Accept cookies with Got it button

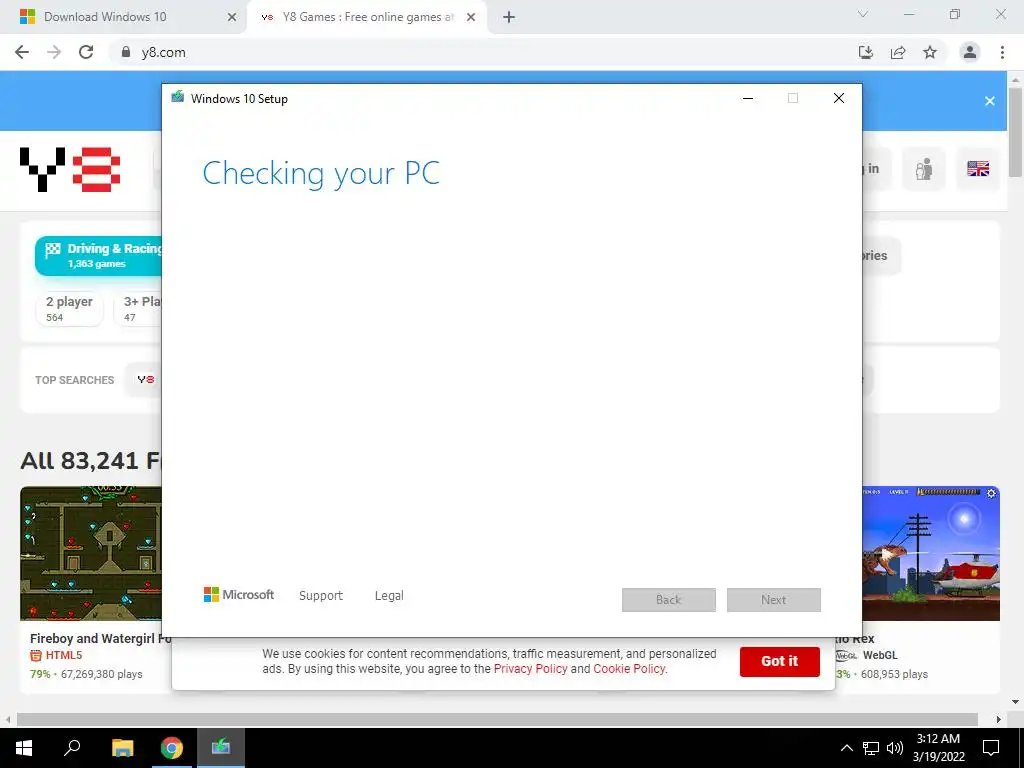click(779, 661)
